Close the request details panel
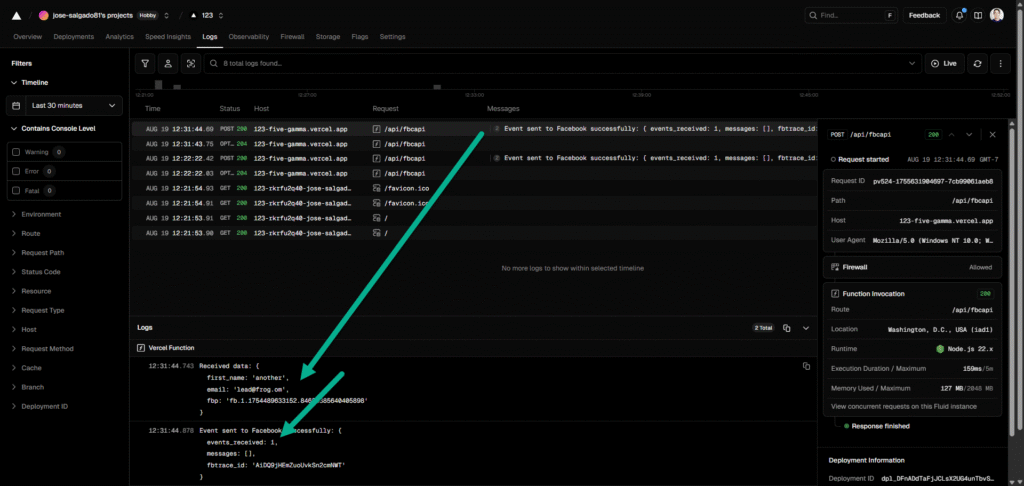The height and width of the screenshot is (486, 1024). 992,134
